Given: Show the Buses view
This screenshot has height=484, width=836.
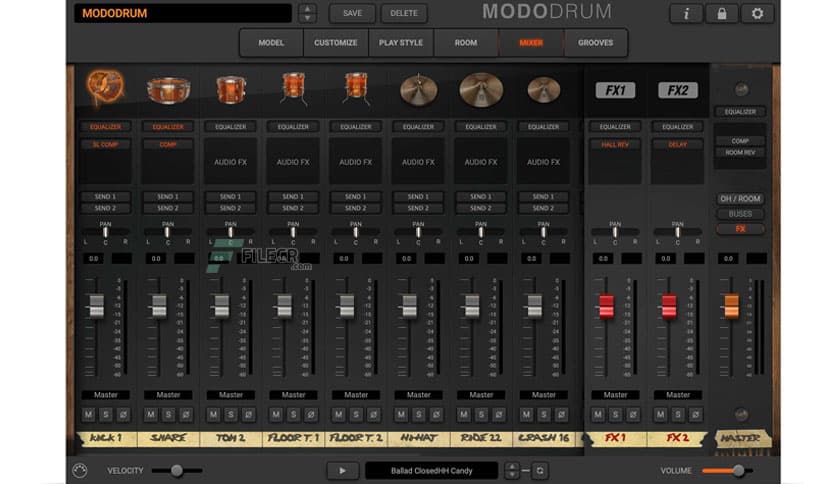Looking at the screenshot, I should (x=740, y=214).
